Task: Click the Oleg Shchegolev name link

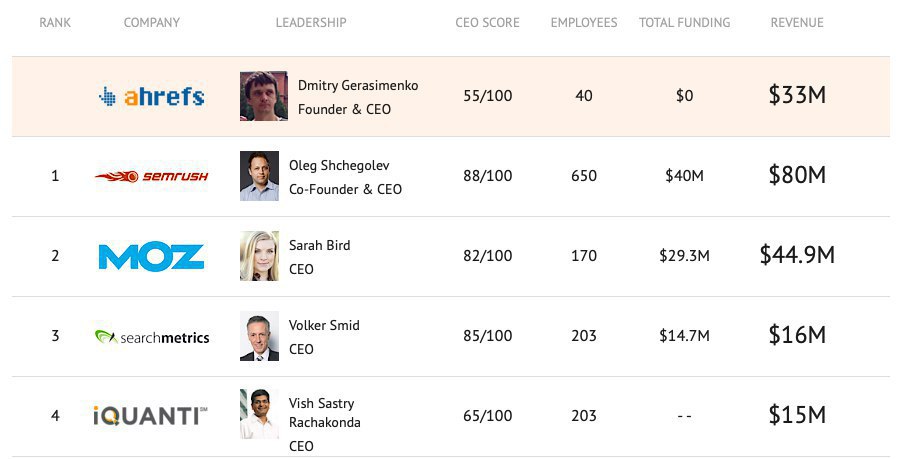Action: [339, 165]
